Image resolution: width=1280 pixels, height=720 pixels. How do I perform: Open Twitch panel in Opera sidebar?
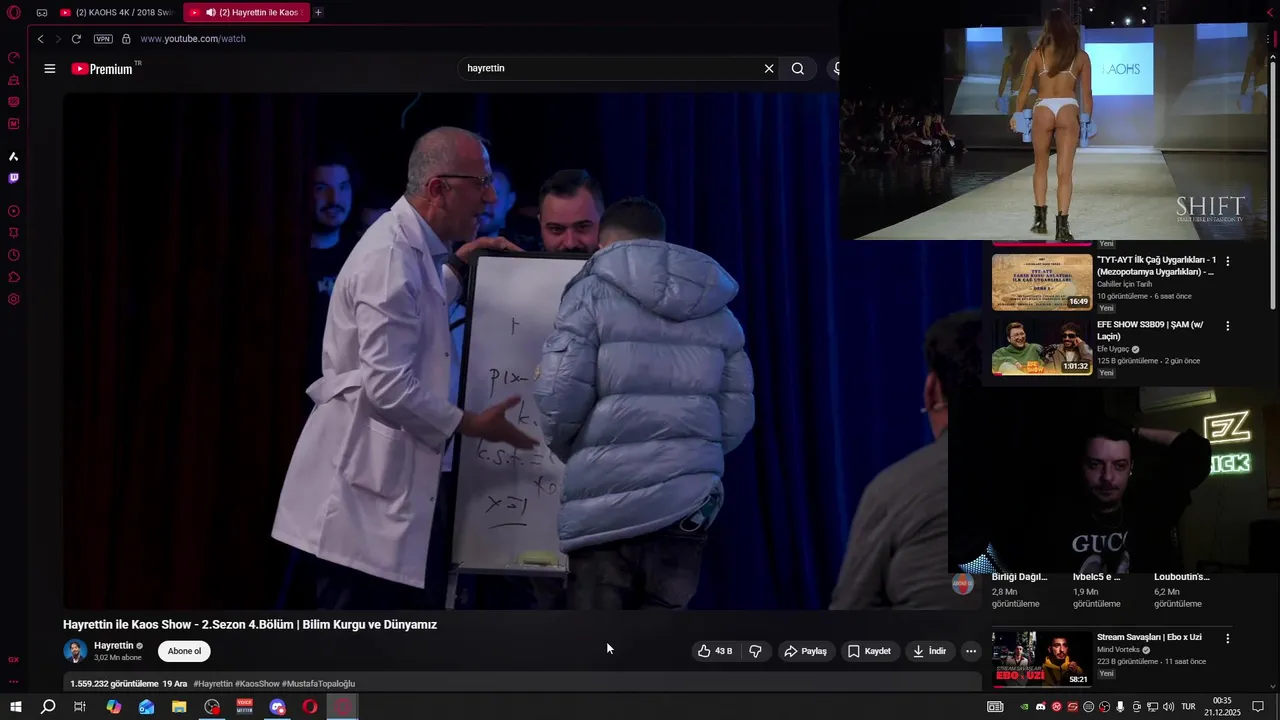(x=14, y=178)
